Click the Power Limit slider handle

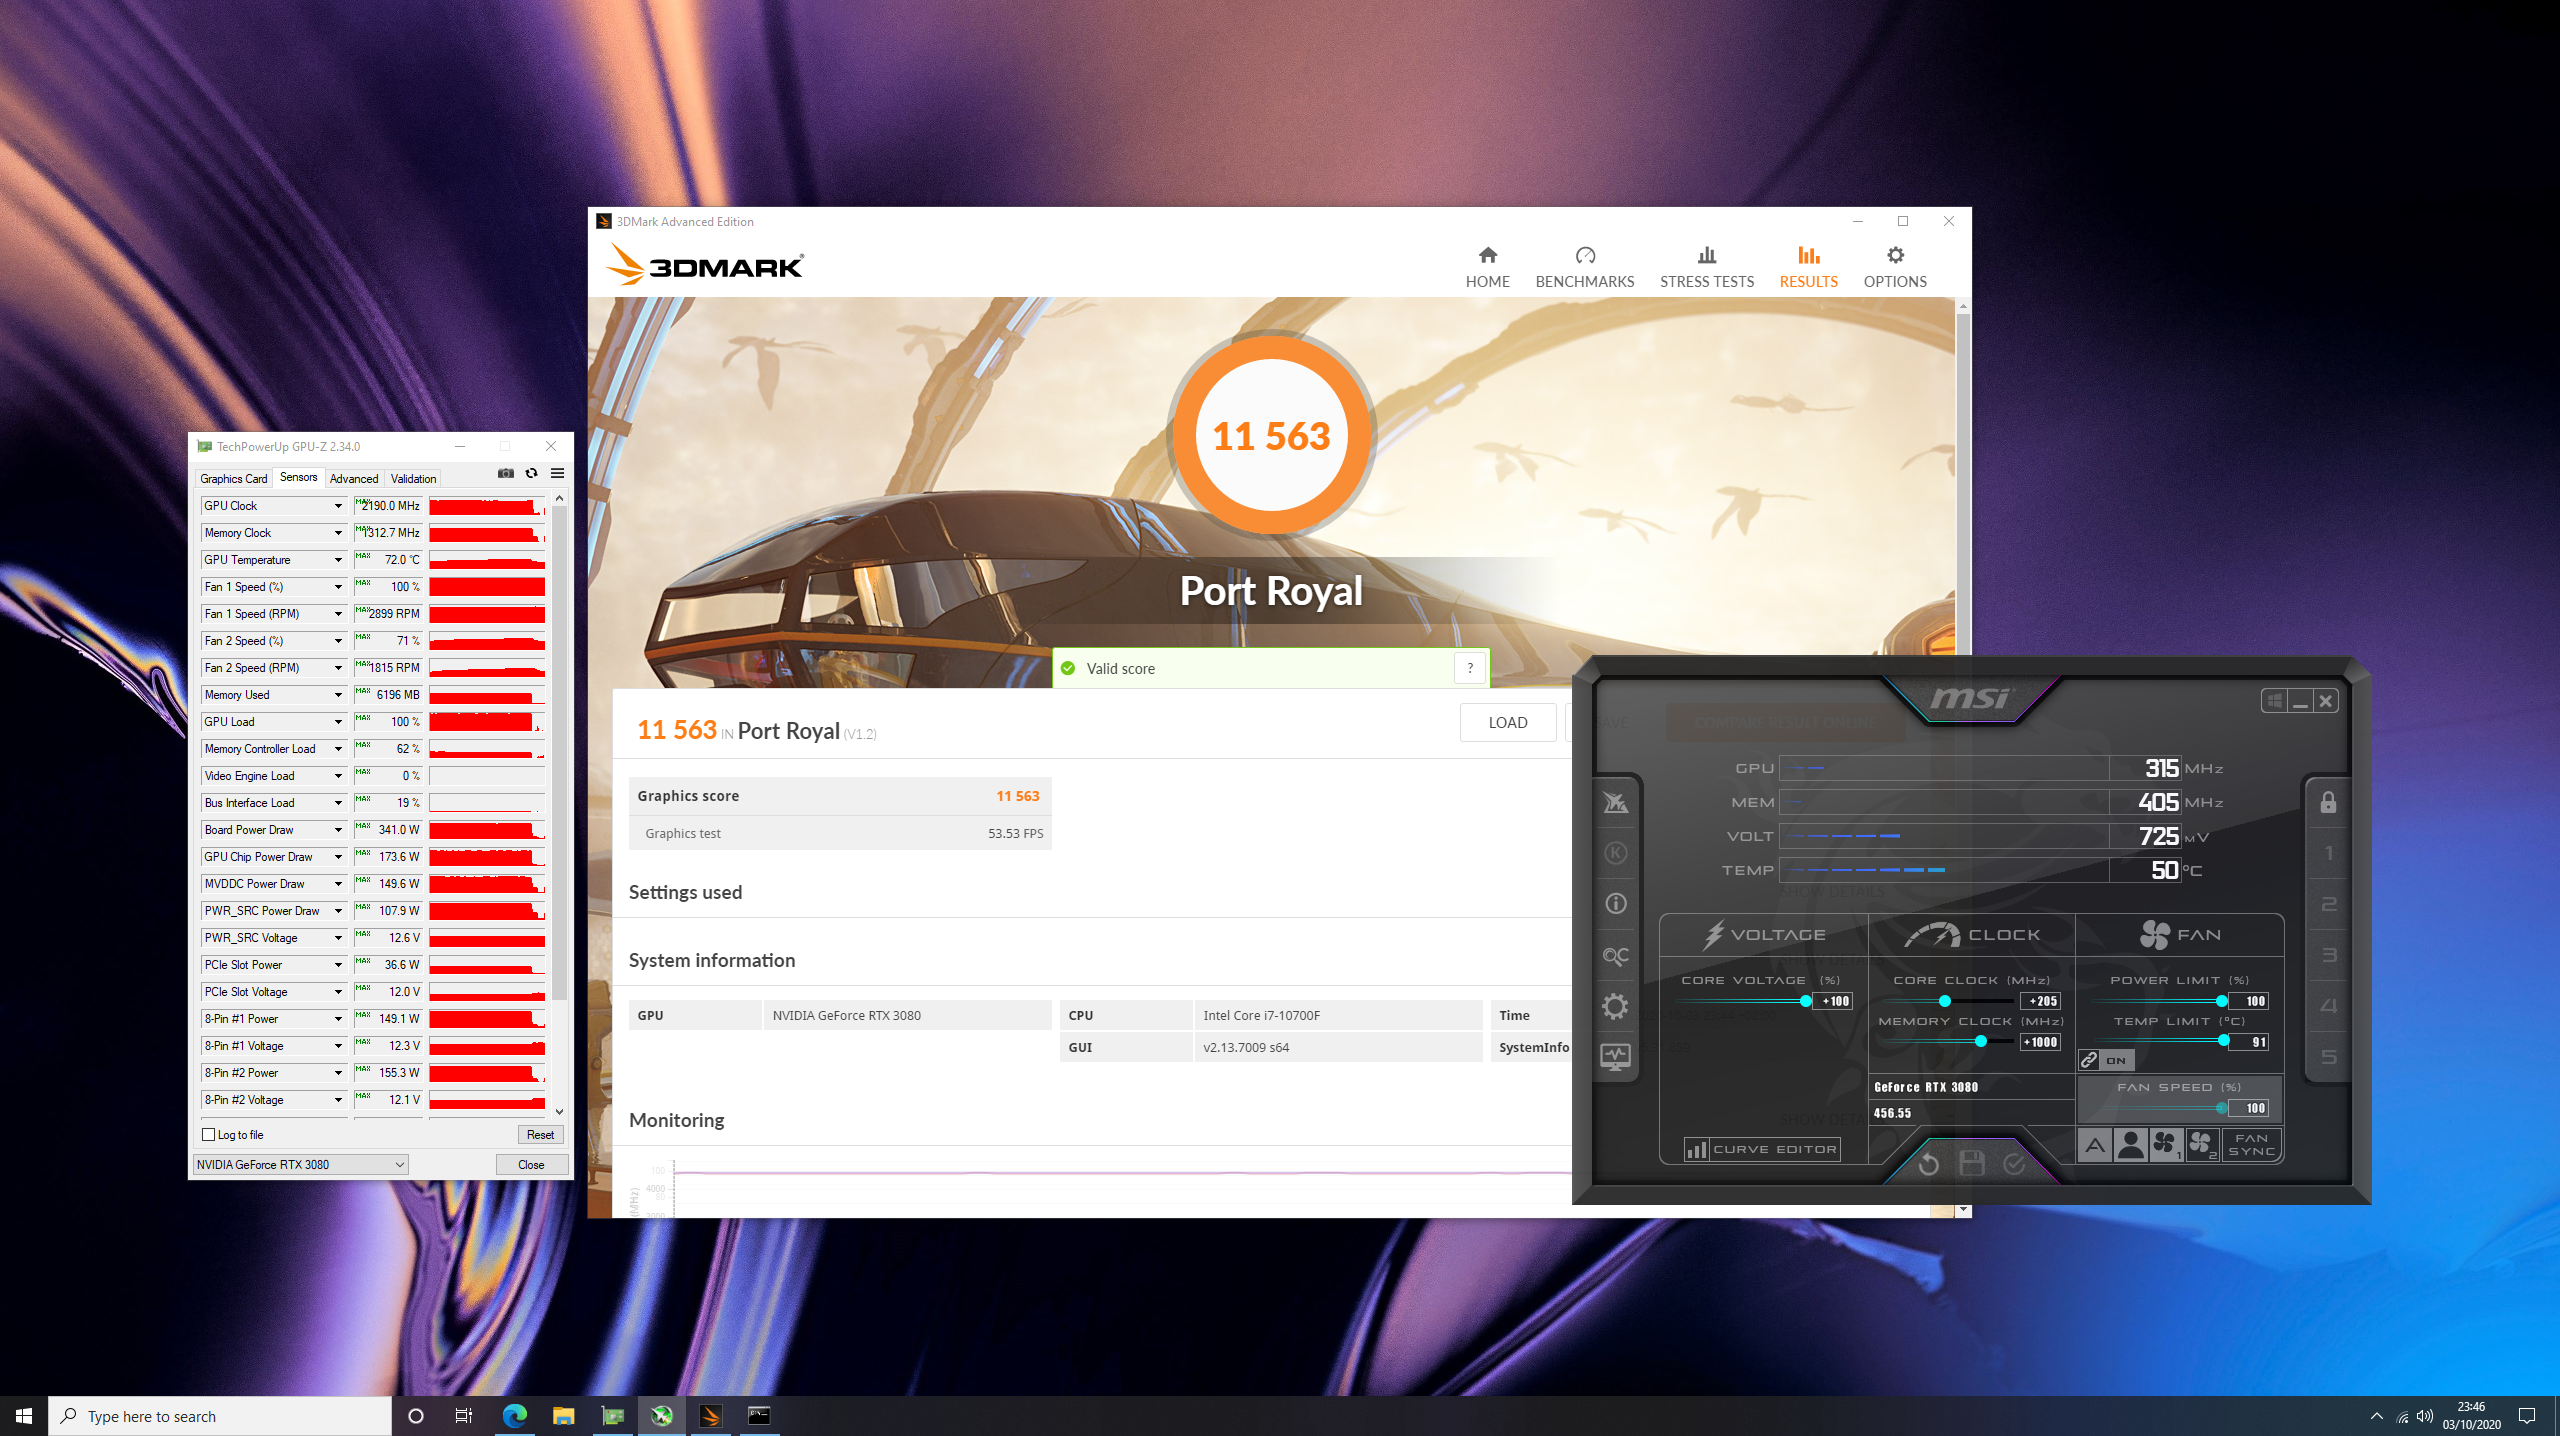[x=2222, y=1001]
